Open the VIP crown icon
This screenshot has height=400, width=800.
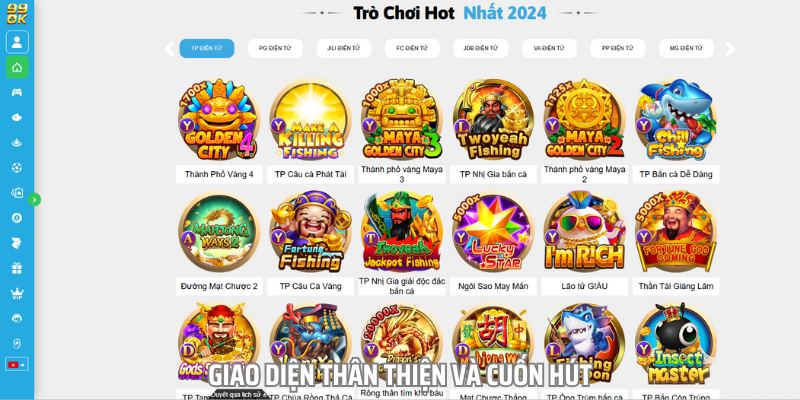(x=17, y=293)
